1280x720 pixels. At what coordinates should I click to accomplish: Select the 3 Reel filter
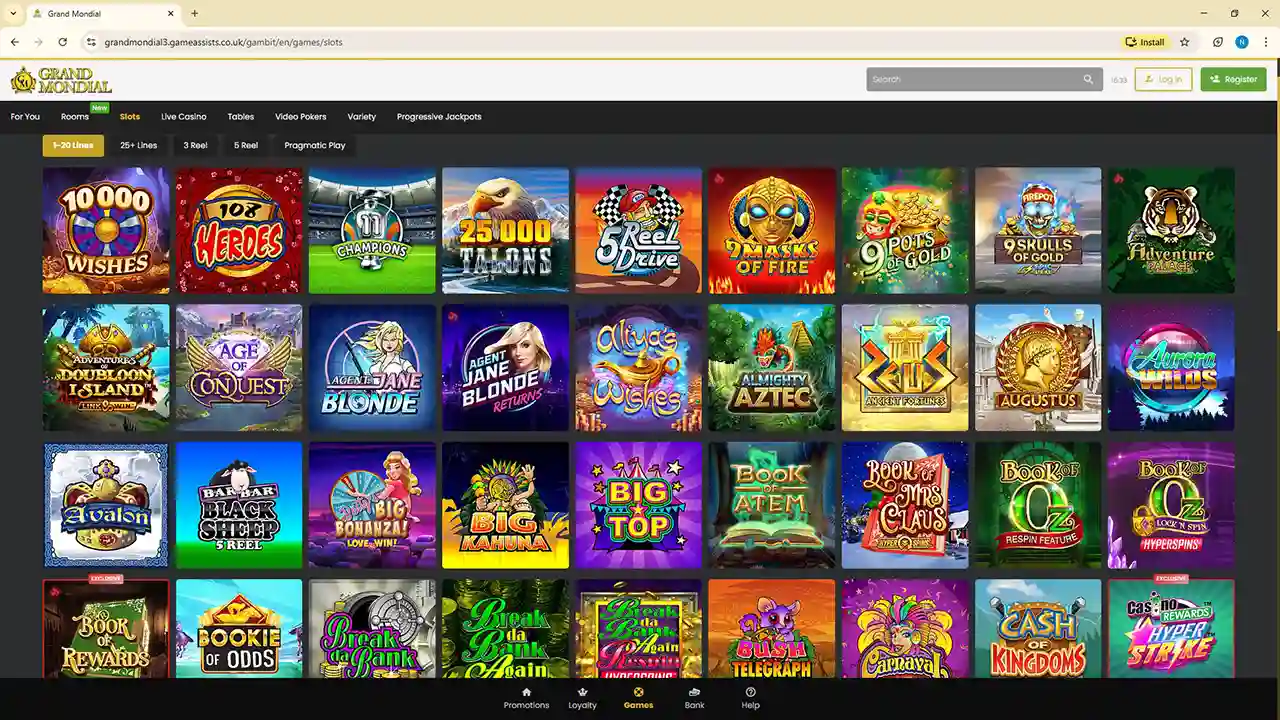click(195, 146)
